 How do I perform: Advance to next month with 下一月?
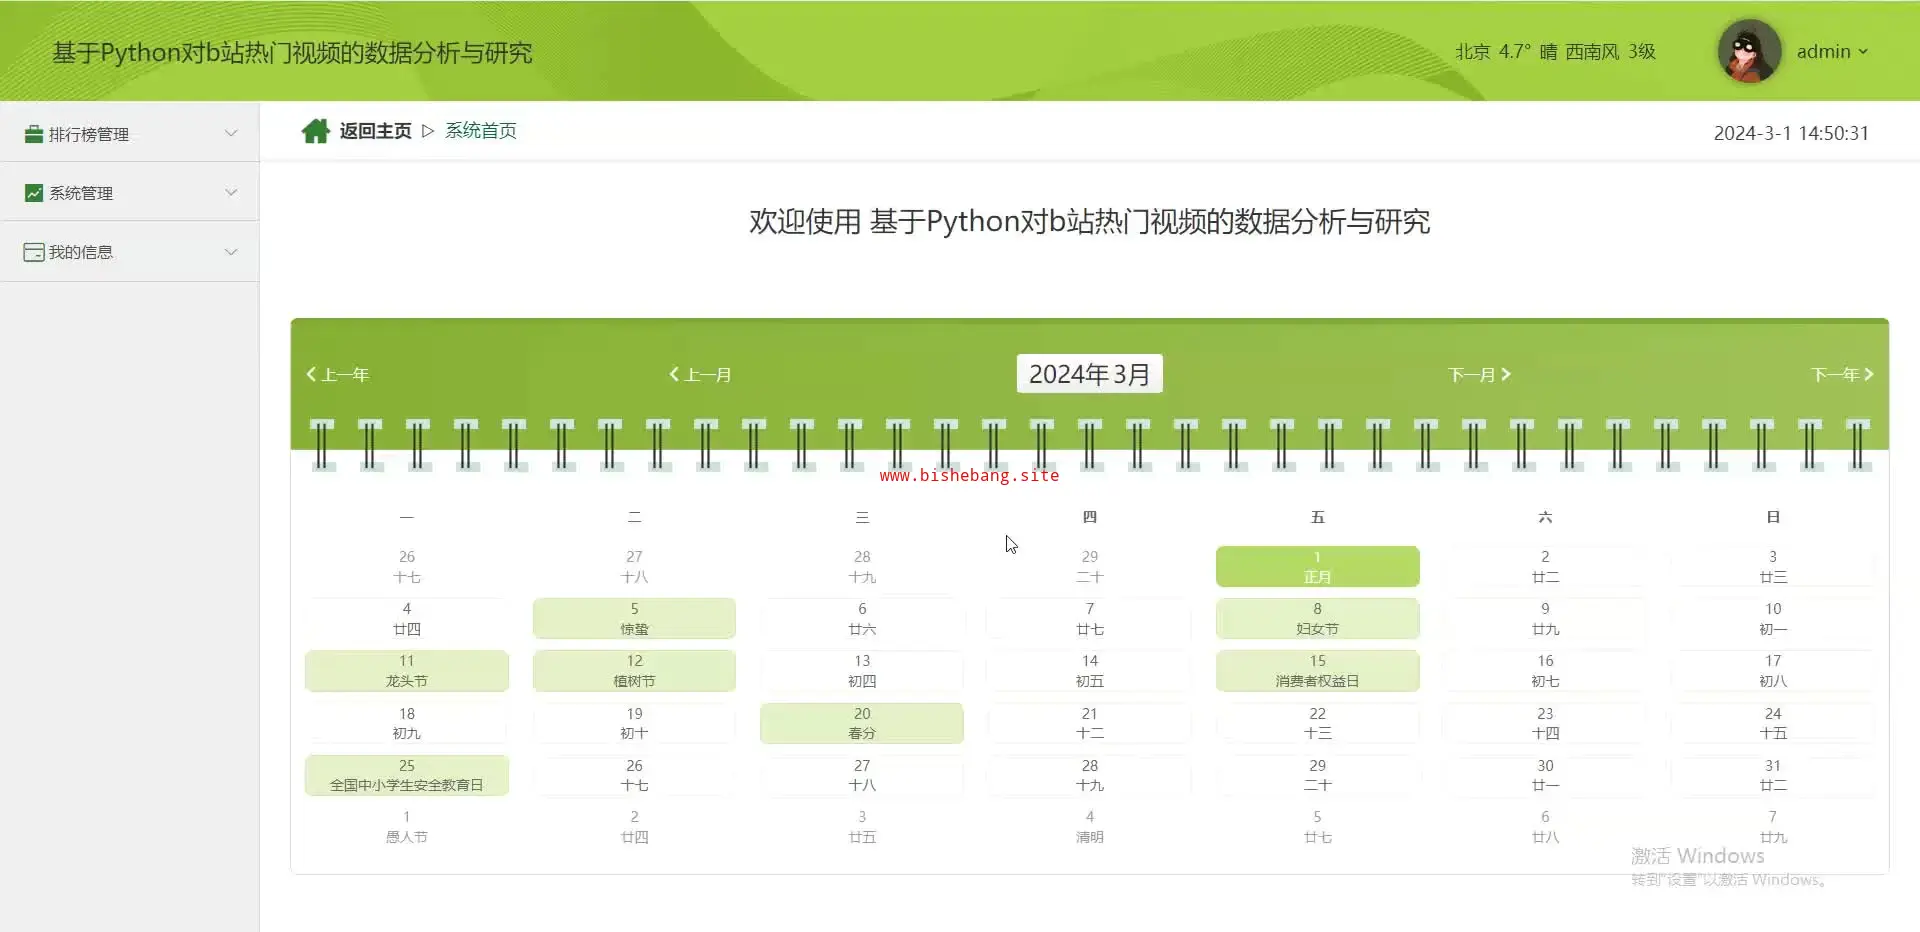tap(1479, 375)
